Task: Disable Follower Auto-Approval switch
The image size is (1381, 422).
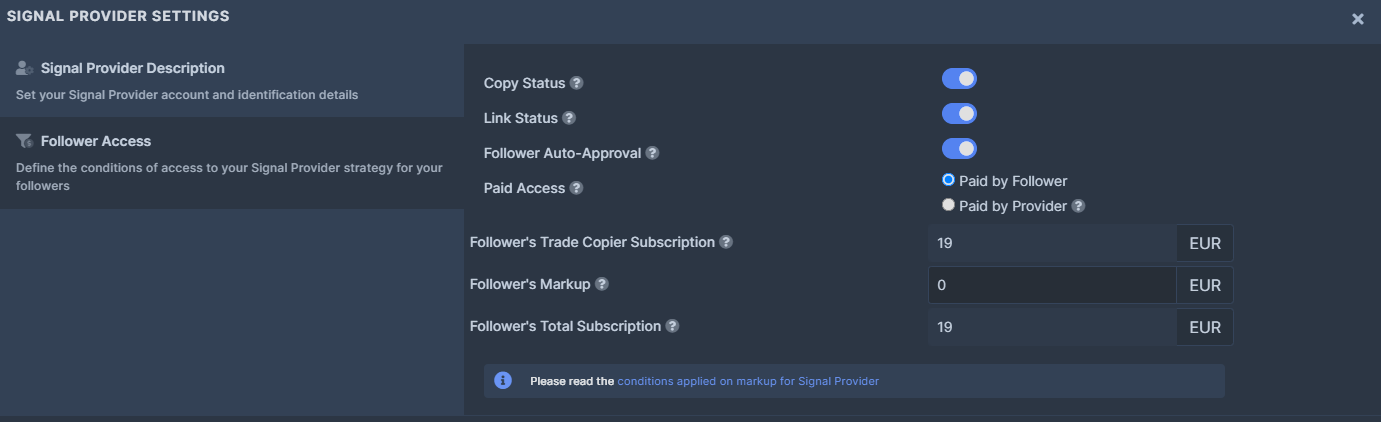Action: click(959, 149)
